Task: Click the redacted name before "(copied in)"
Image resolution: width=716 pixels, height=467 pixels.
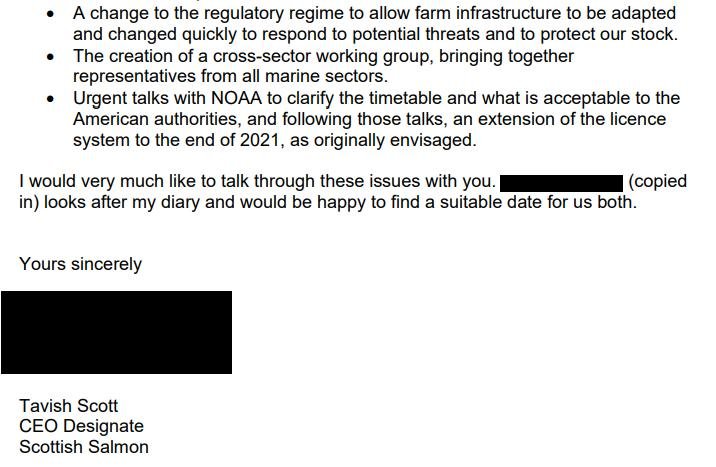Action: coord(561,183)
